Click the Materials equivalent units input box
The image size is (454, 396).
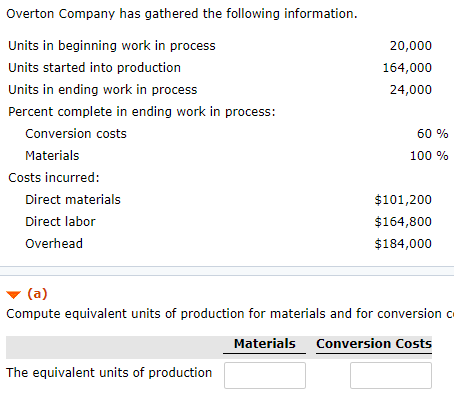[265, 375]
